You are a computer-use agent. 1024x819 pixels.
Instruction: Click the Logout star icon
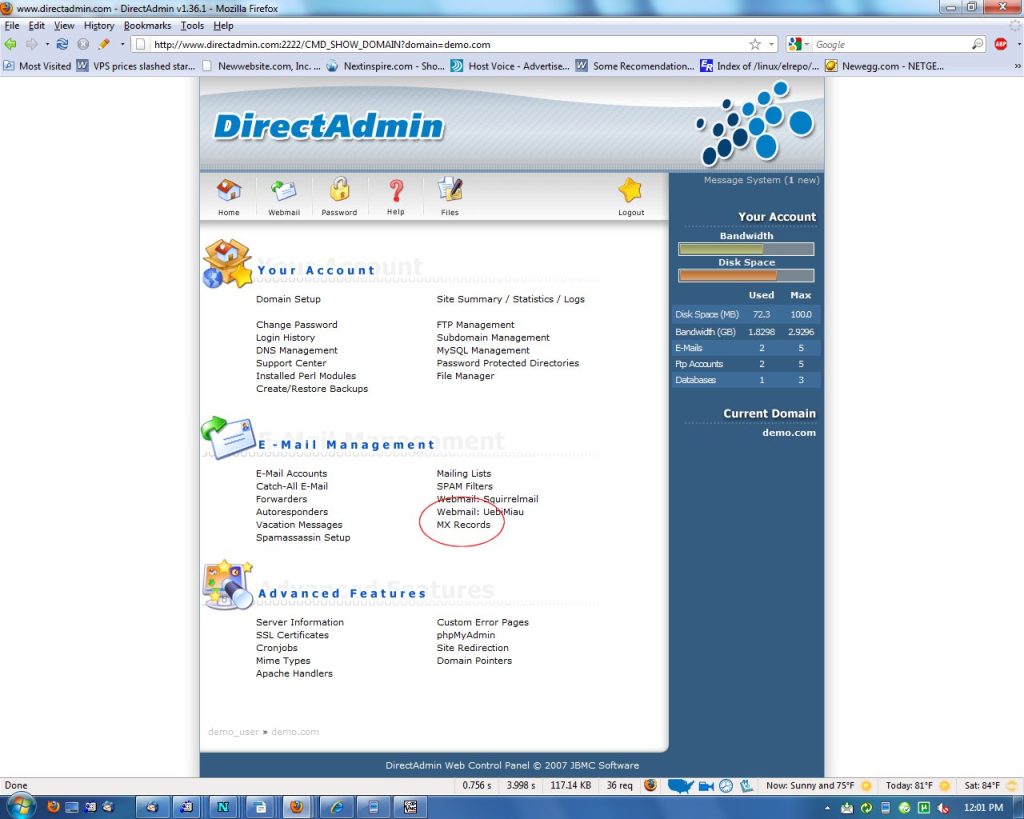click(630, 191)
